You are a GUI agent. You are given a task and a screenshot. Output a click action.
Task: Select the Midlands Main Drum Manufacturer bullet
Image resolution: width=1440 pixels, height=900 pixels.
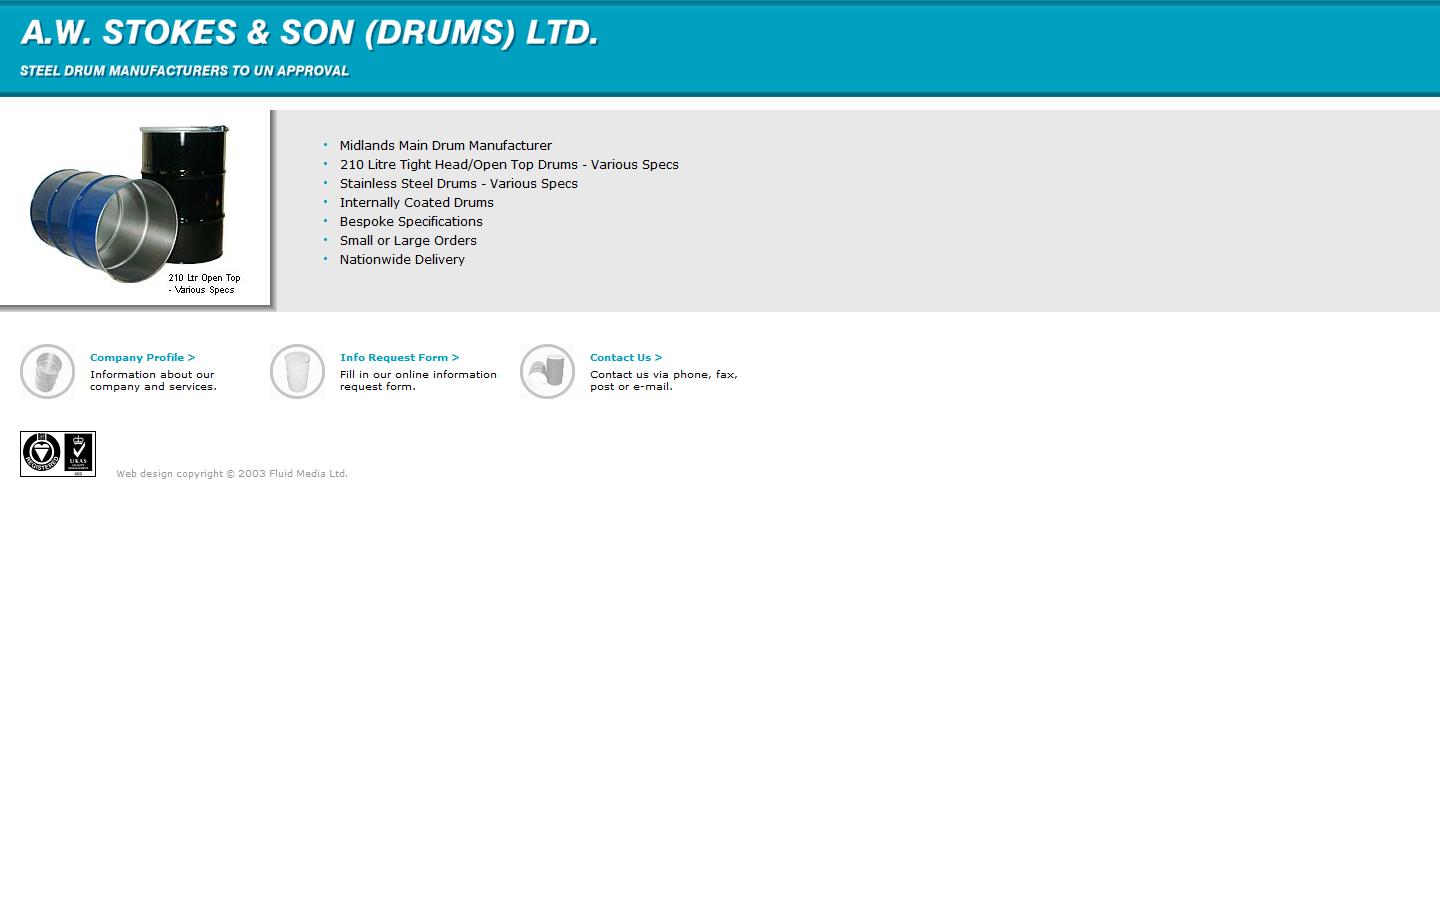[x=446, y=145]
